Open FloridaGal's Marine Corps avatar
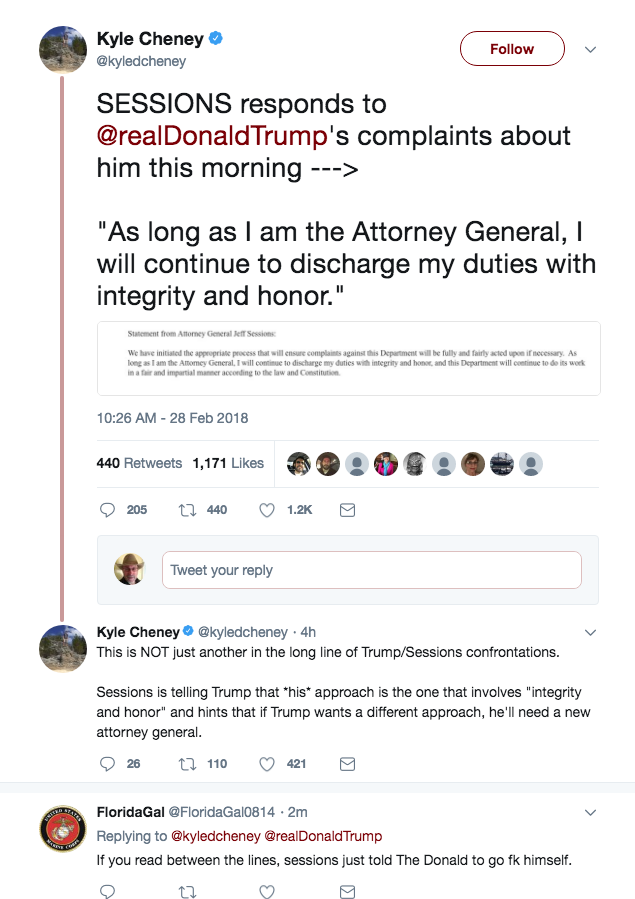The width and height of the screenshot is (635, 899). pos(62,830)
